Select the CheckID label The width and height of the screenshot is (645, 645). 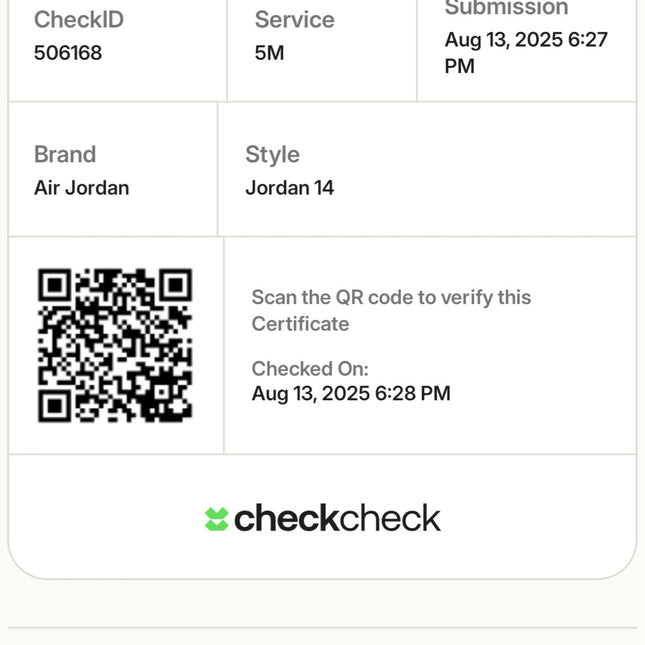pos(79,20)
